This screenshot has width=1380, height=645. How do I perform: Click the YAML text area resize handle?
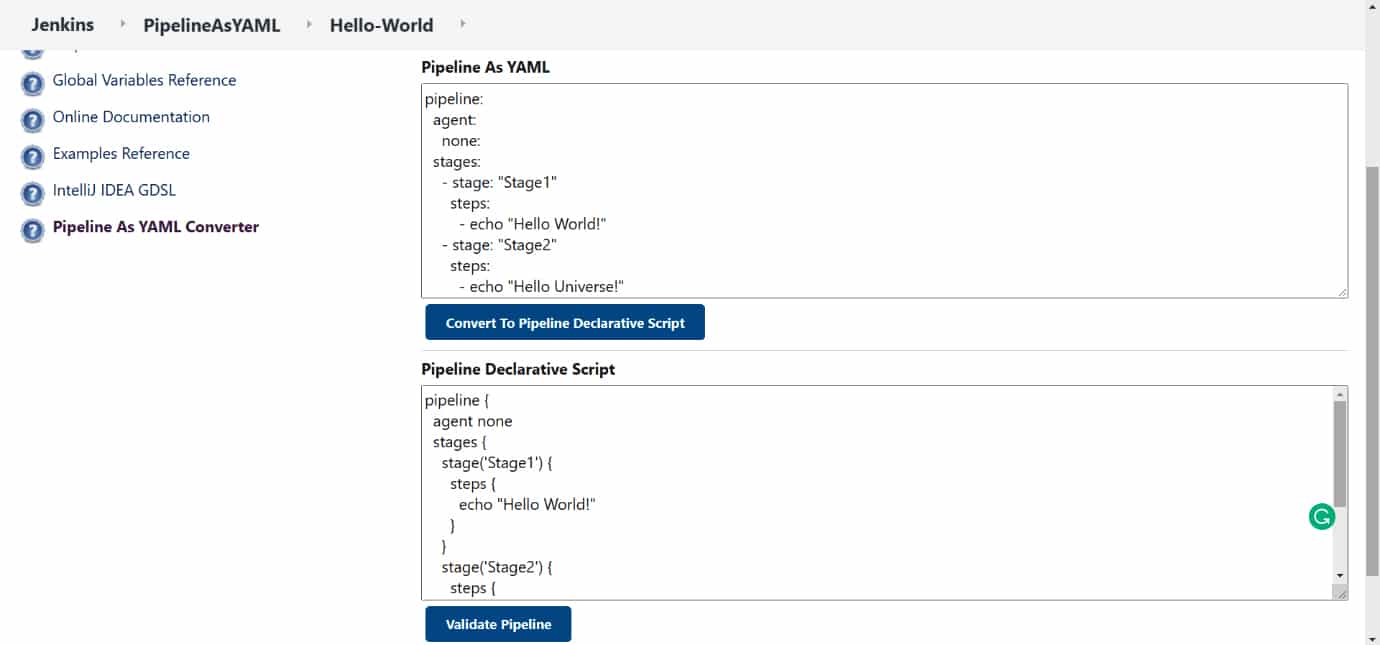(1341, 291)
